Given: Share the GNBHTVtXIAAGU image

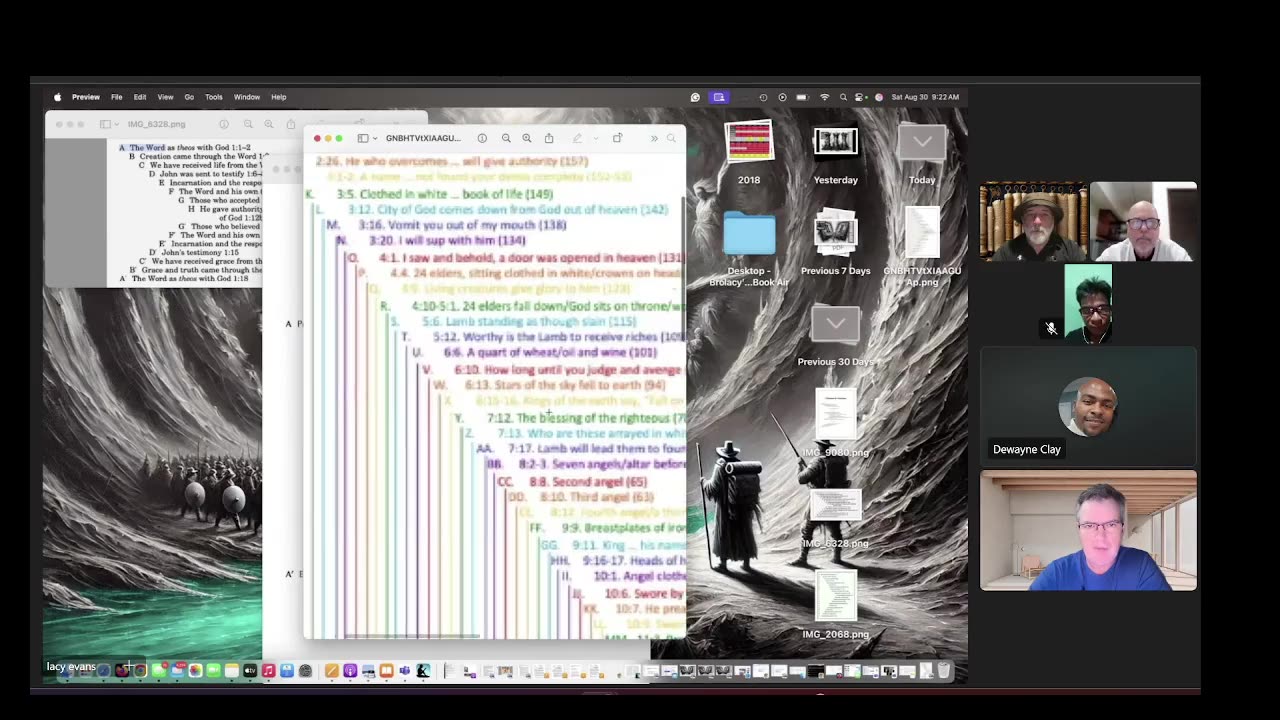Looking at the screenshot, I should coord(549,138).
